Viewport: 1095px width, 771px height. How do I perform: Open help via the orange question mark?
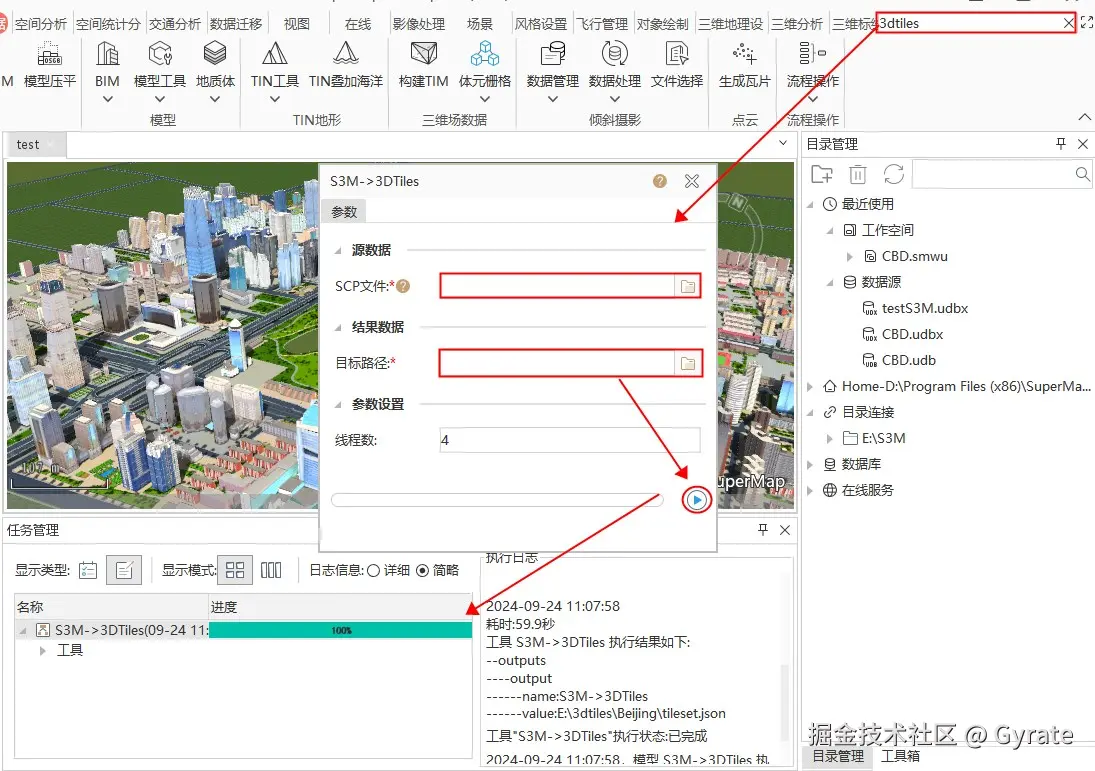click(659, 181)
